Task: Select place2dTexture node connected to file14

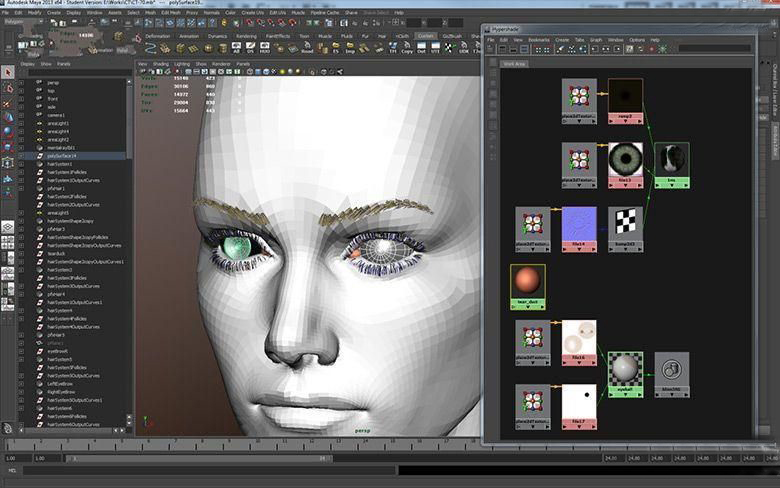Action: pos(533,229)
